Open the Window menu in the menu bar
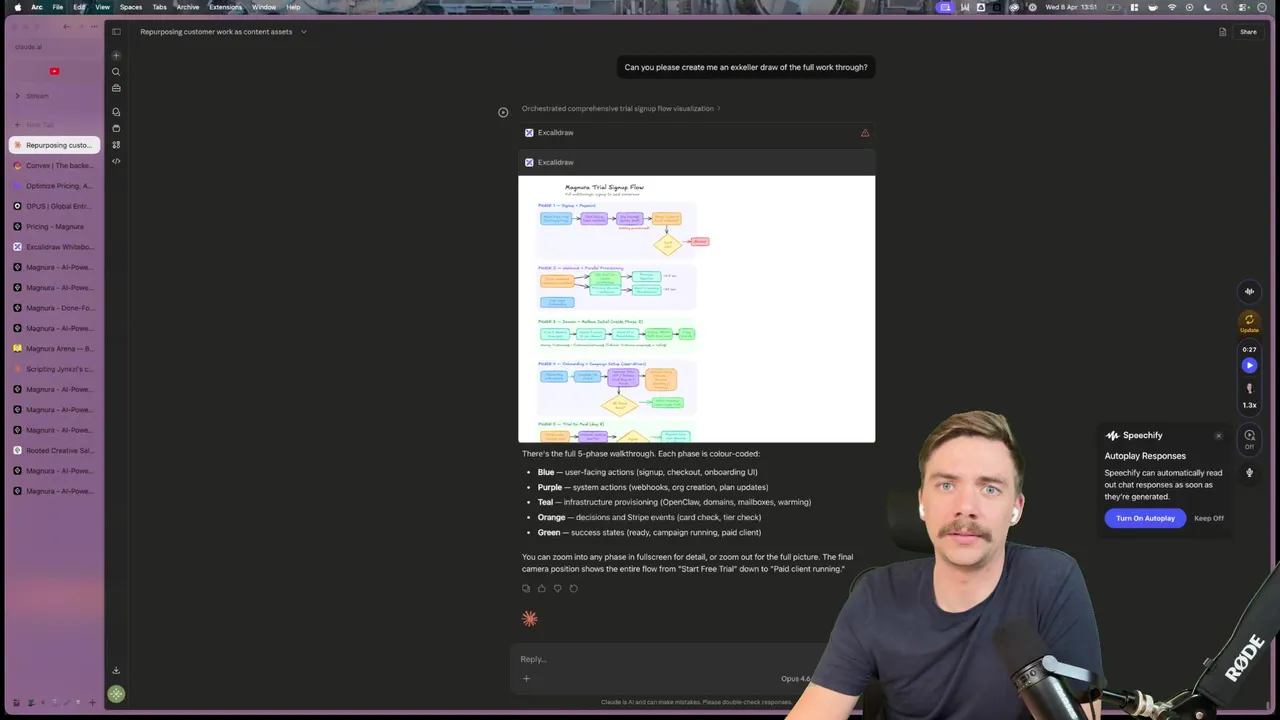Image resolution: width=1280 pixels, height=720 pixels. click(x=264, y=7)
